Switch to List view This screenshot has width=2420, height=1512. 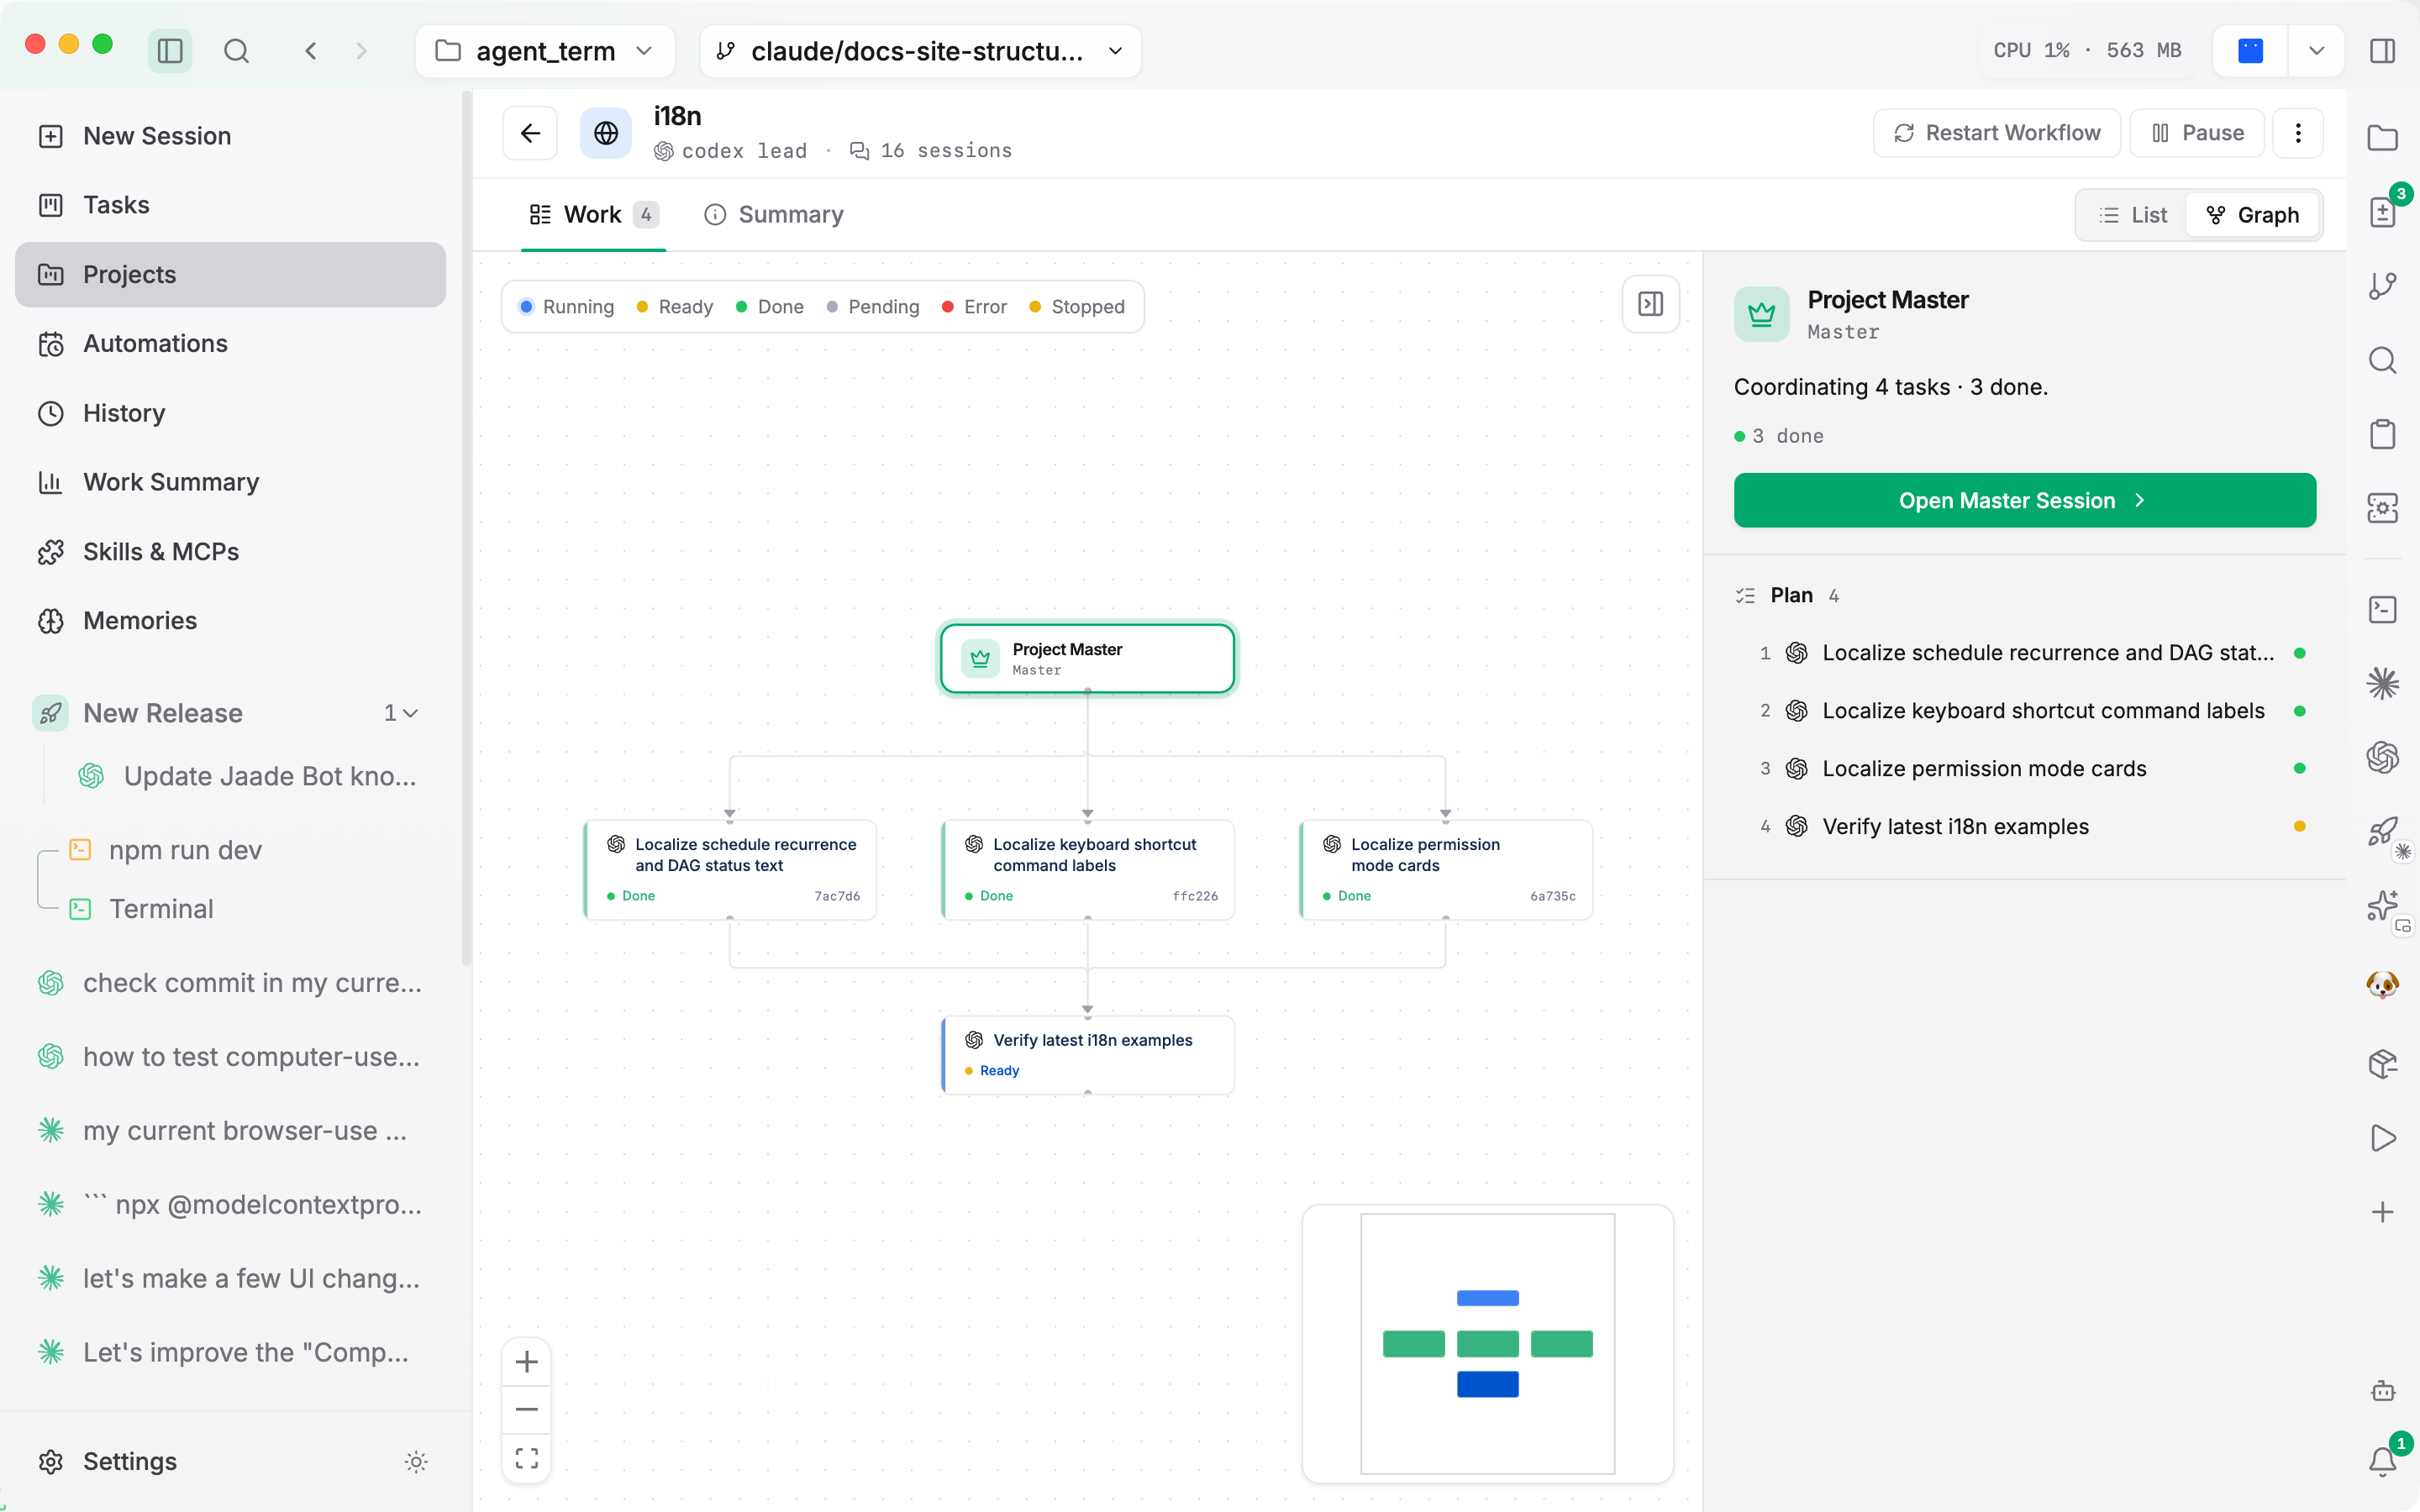2132,215
